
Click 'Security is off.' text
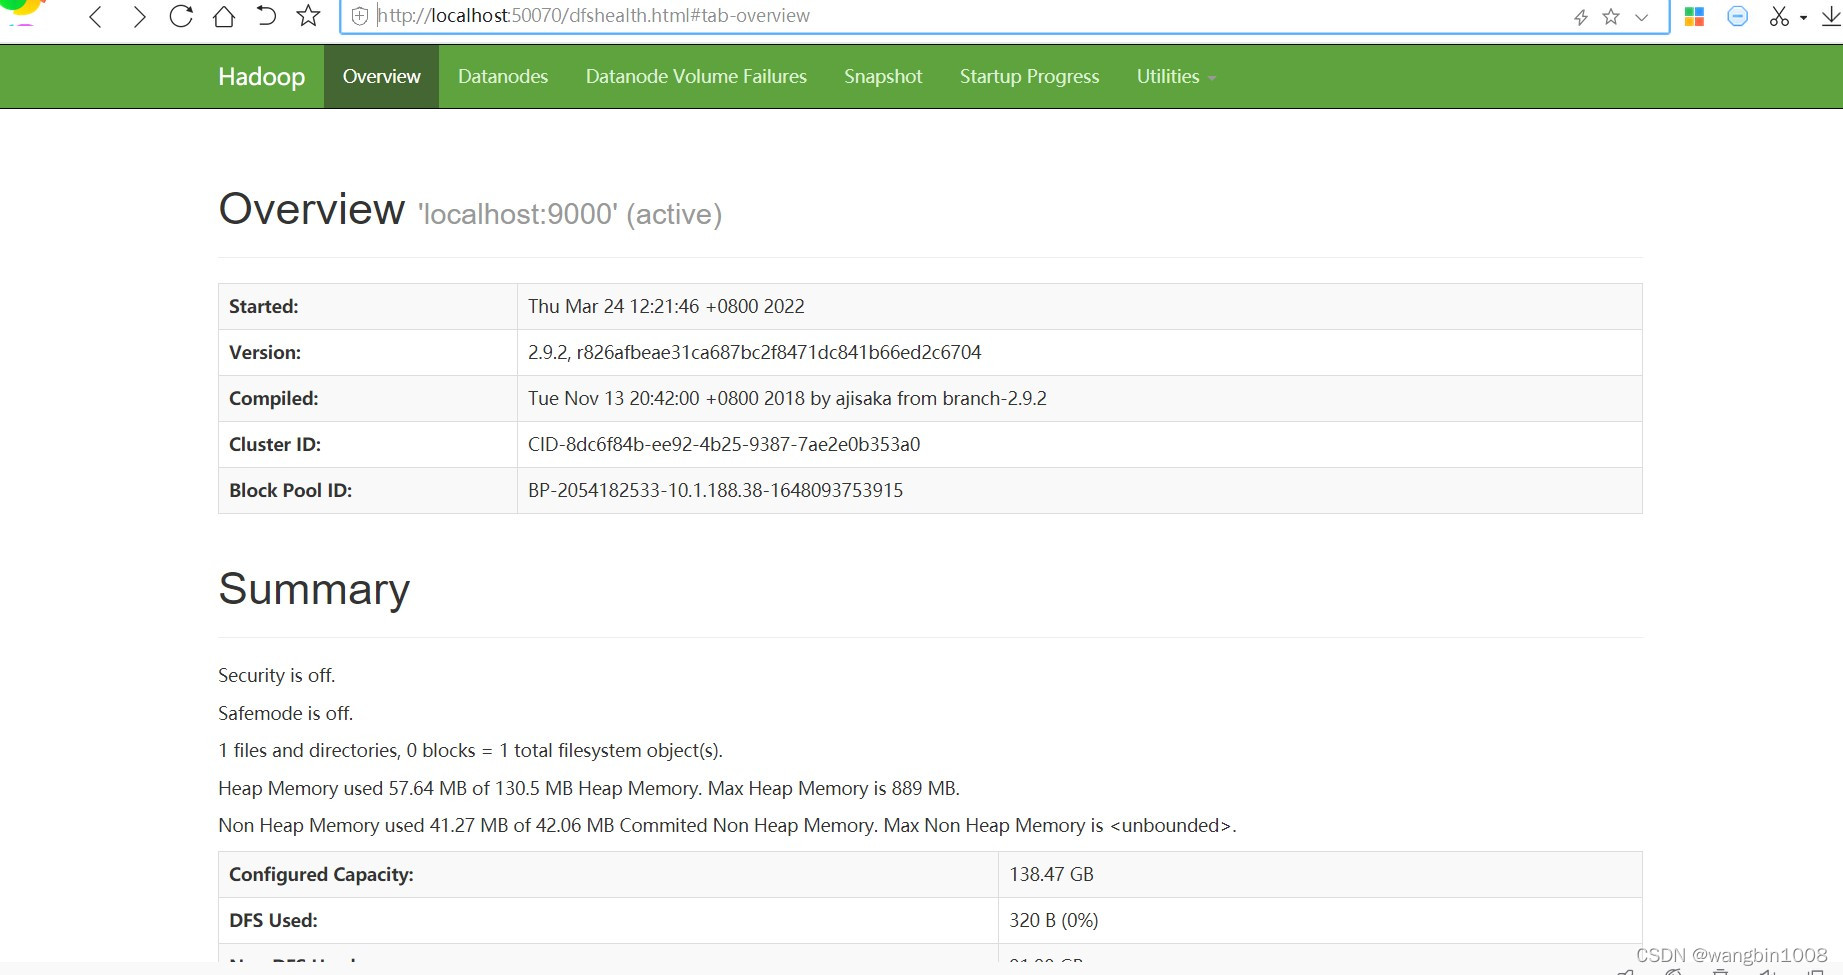pyautogui.click(x=277, y=676)
